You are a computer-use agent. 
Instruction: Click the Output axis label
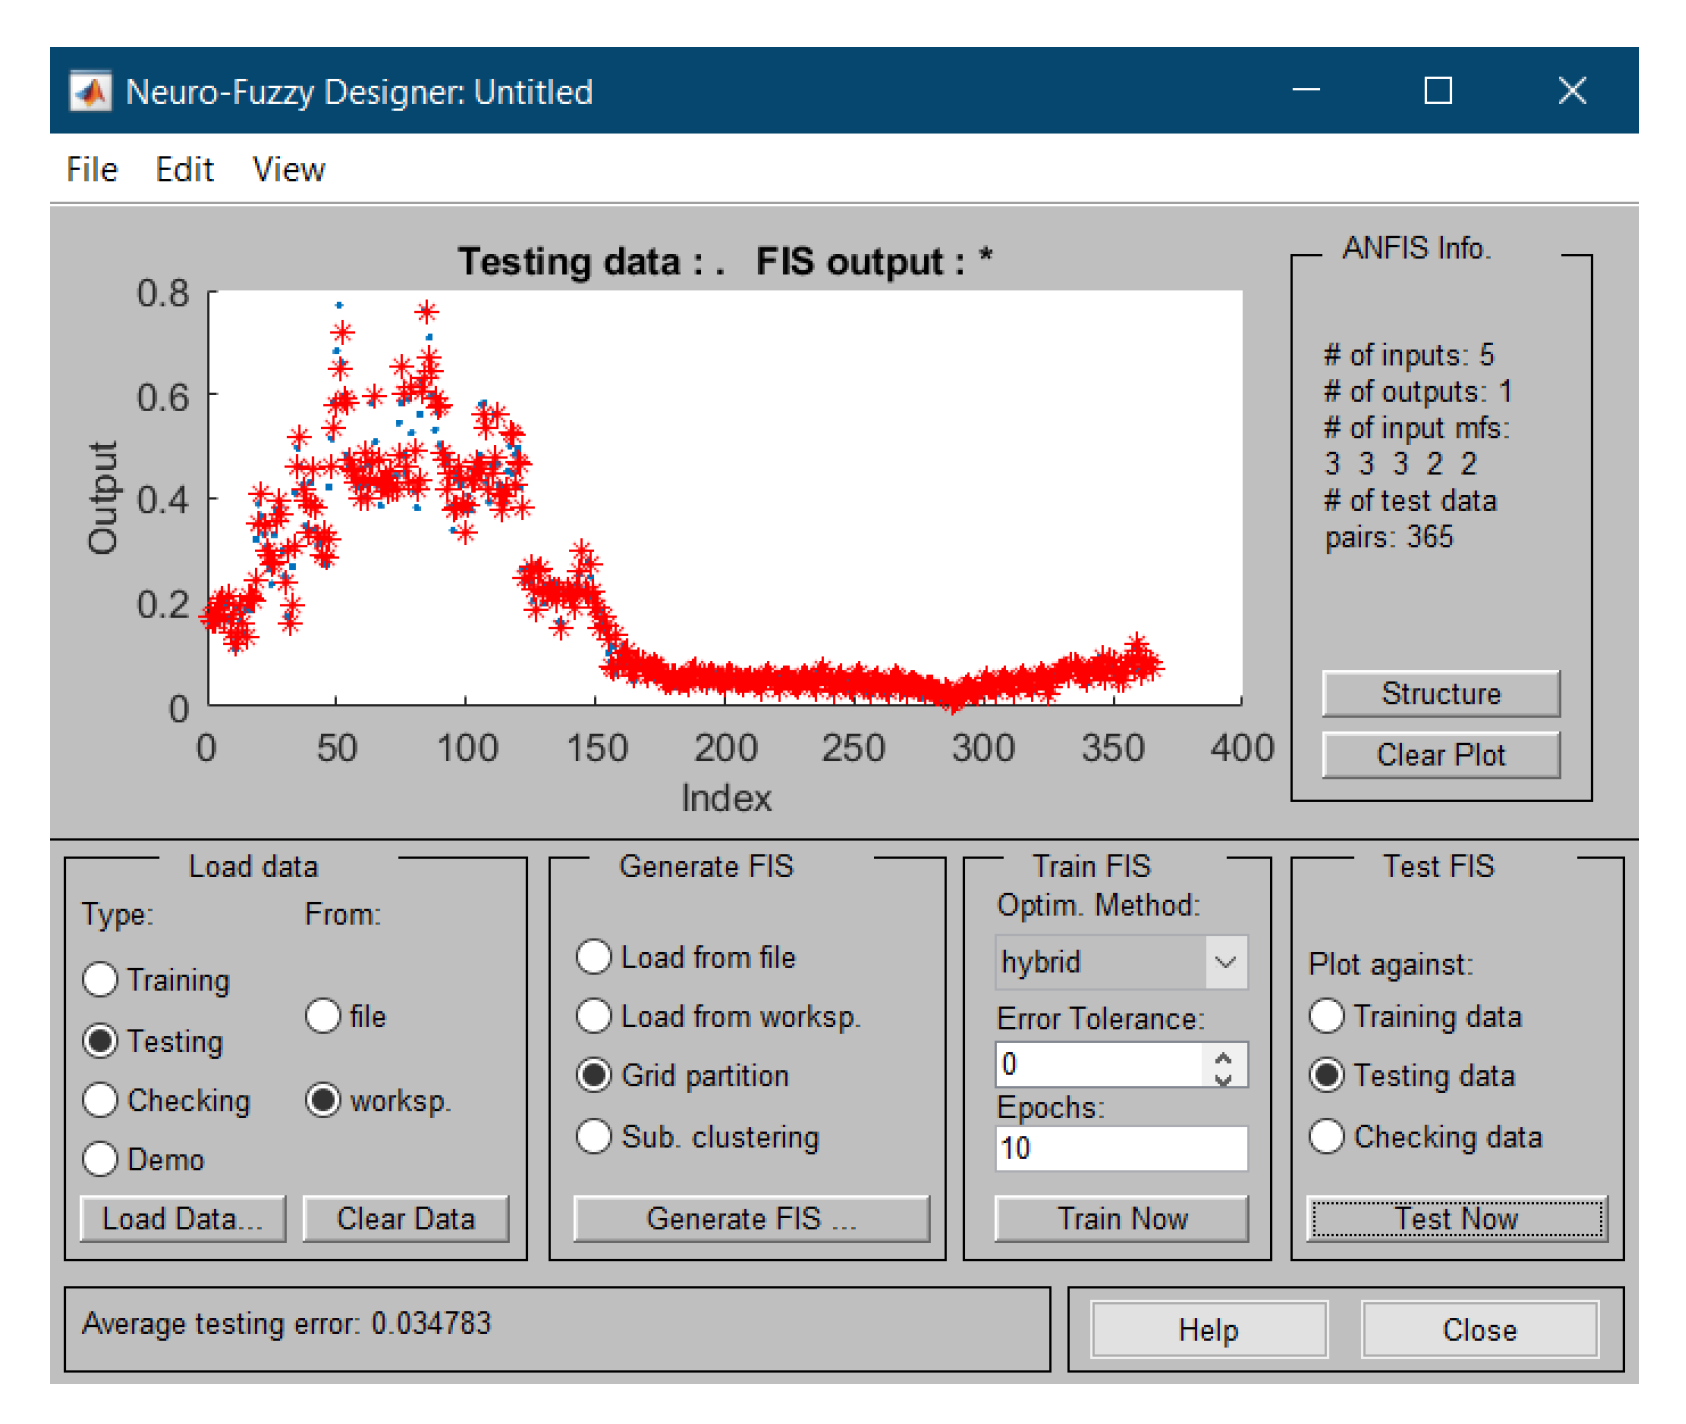103,498
